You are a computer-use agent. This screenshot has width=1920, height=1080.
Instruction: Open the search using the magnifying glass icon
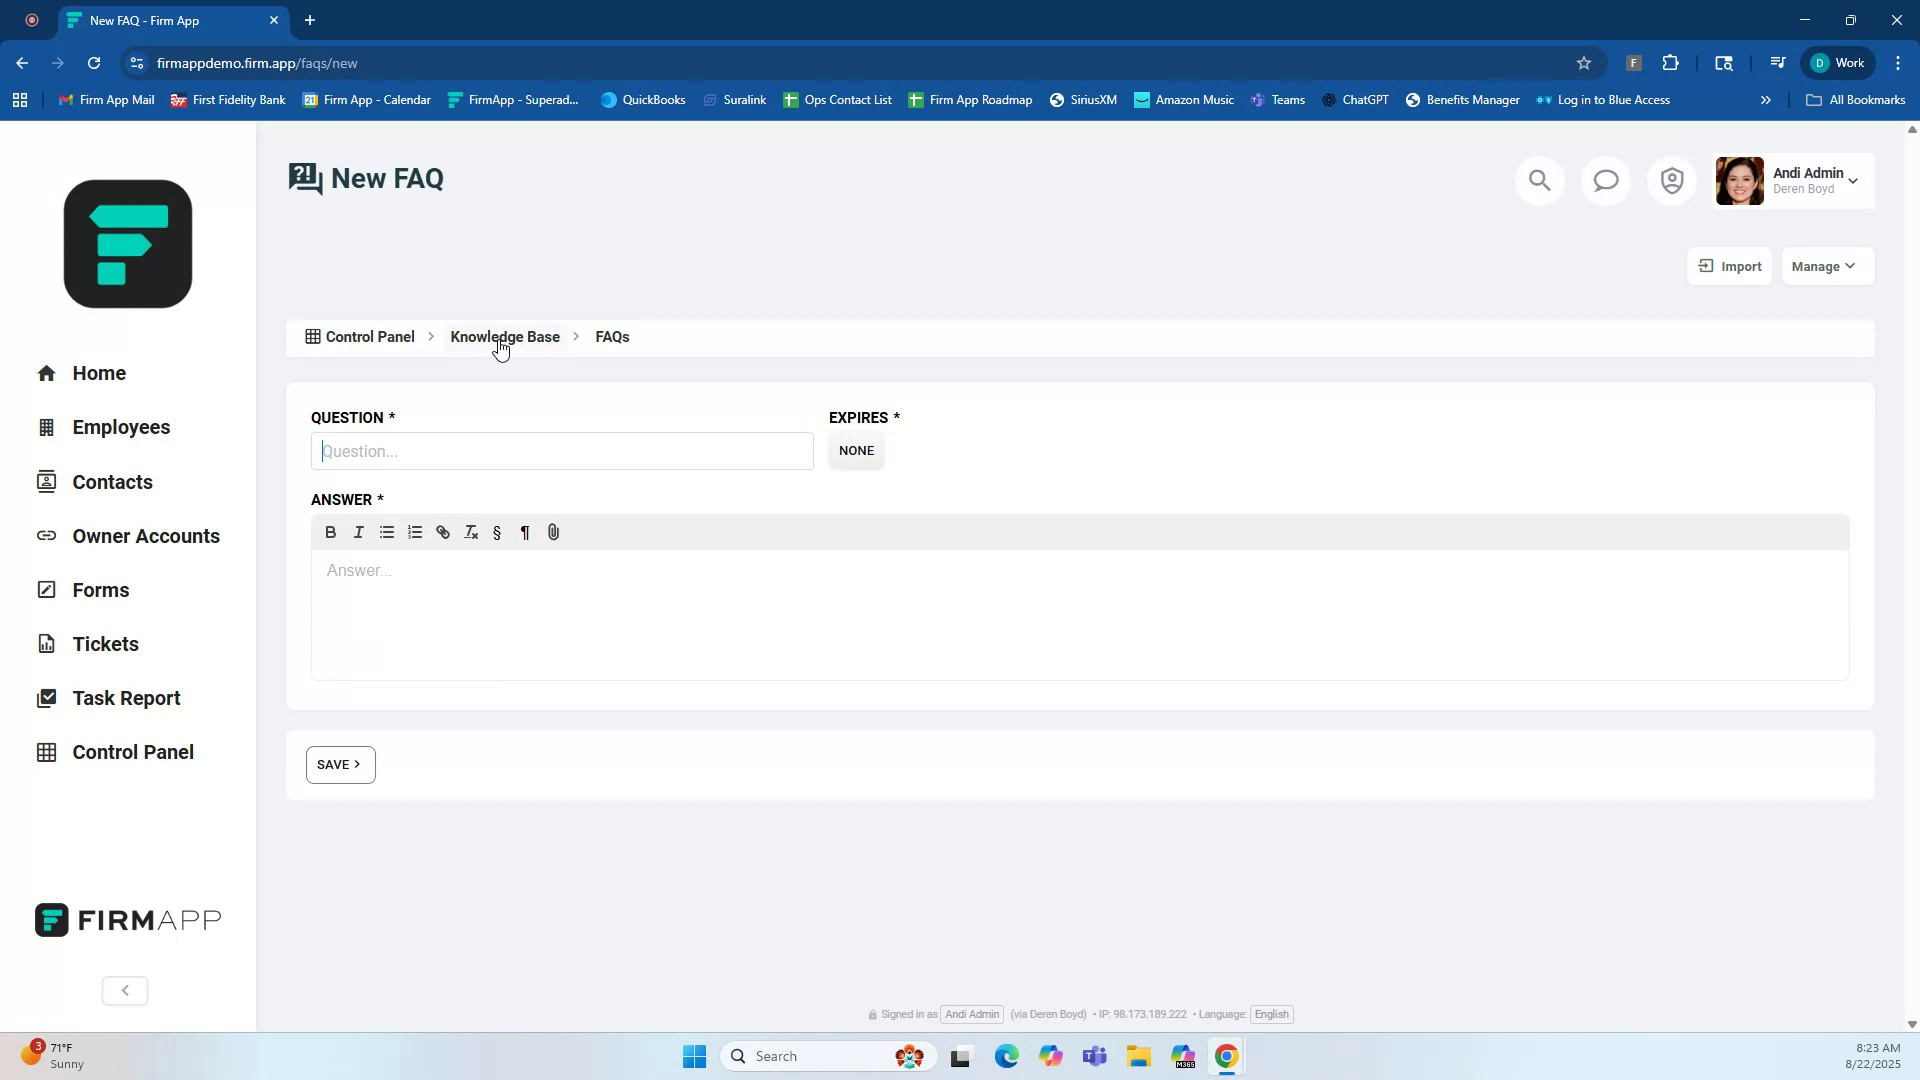(x=1539, y=180)
